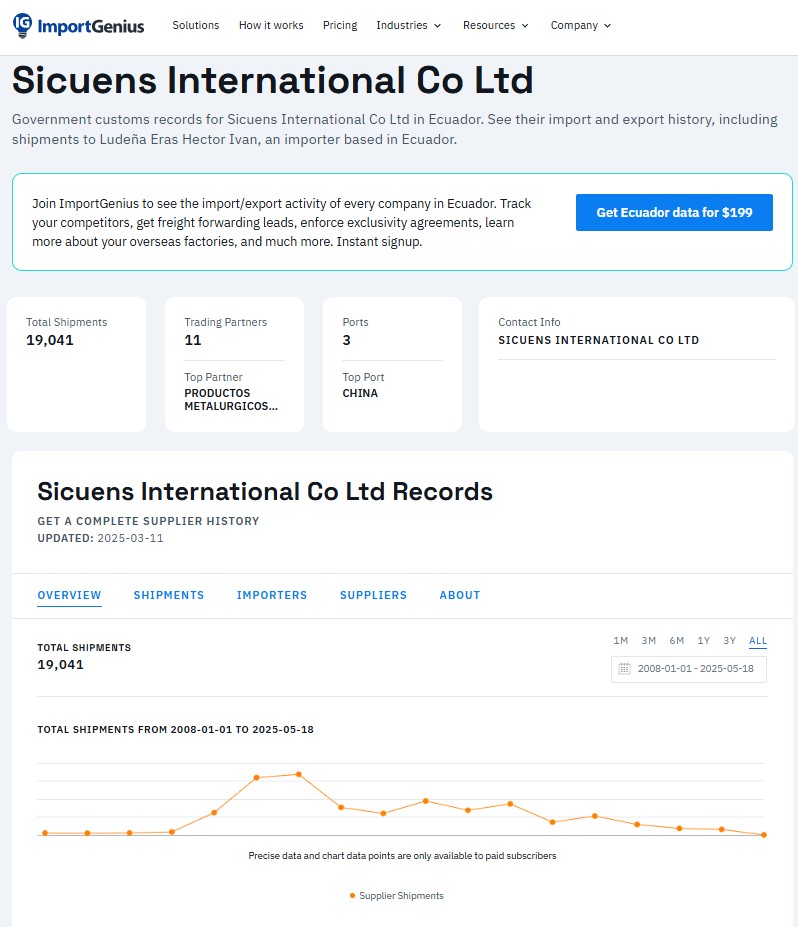Switch to the Suppliers tab

pos(373,595)
